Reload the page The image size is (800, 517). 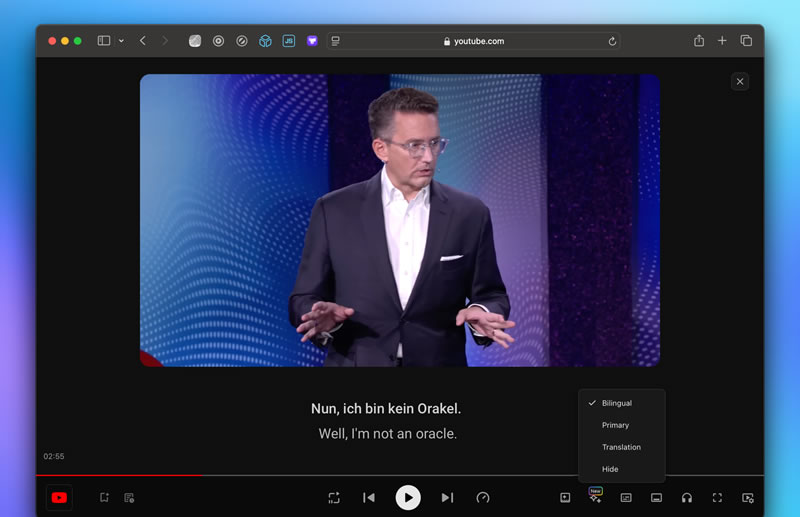coord(612,41)
